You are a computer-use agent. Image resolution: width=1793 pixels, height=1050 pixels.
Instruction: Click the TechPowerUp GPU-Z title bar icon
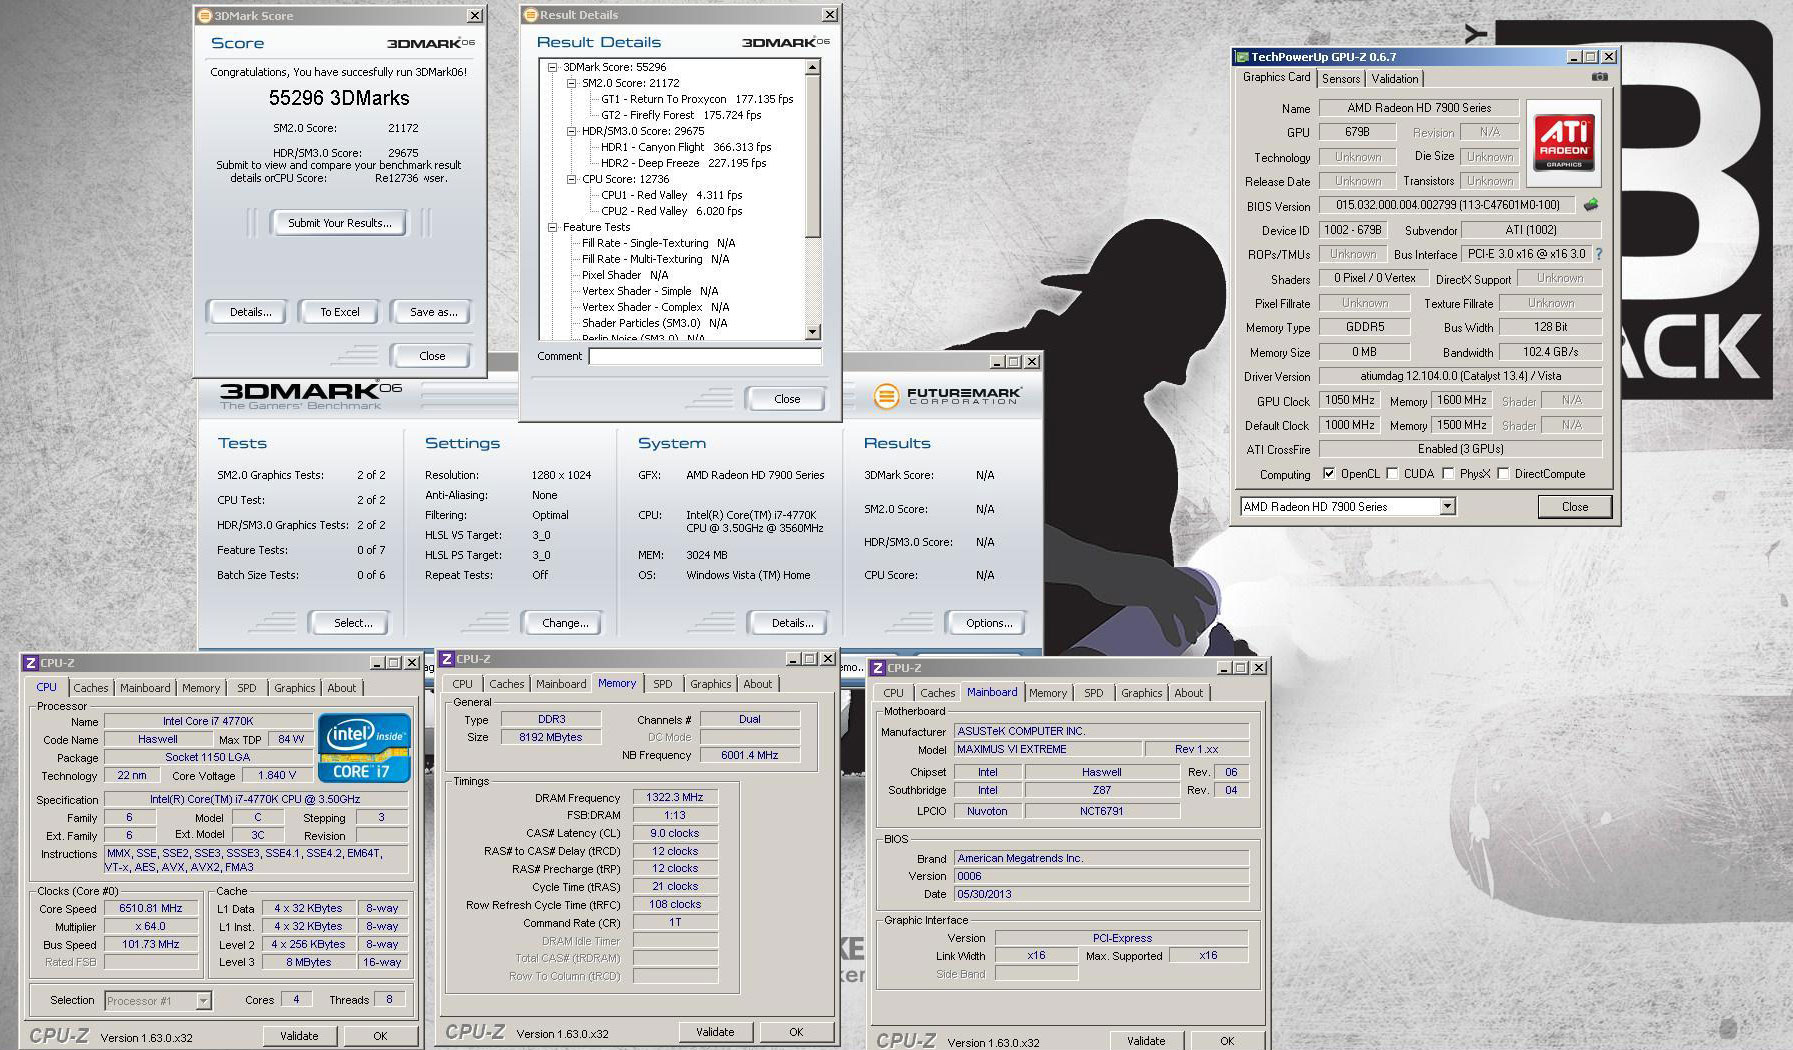coord(1243,57)
